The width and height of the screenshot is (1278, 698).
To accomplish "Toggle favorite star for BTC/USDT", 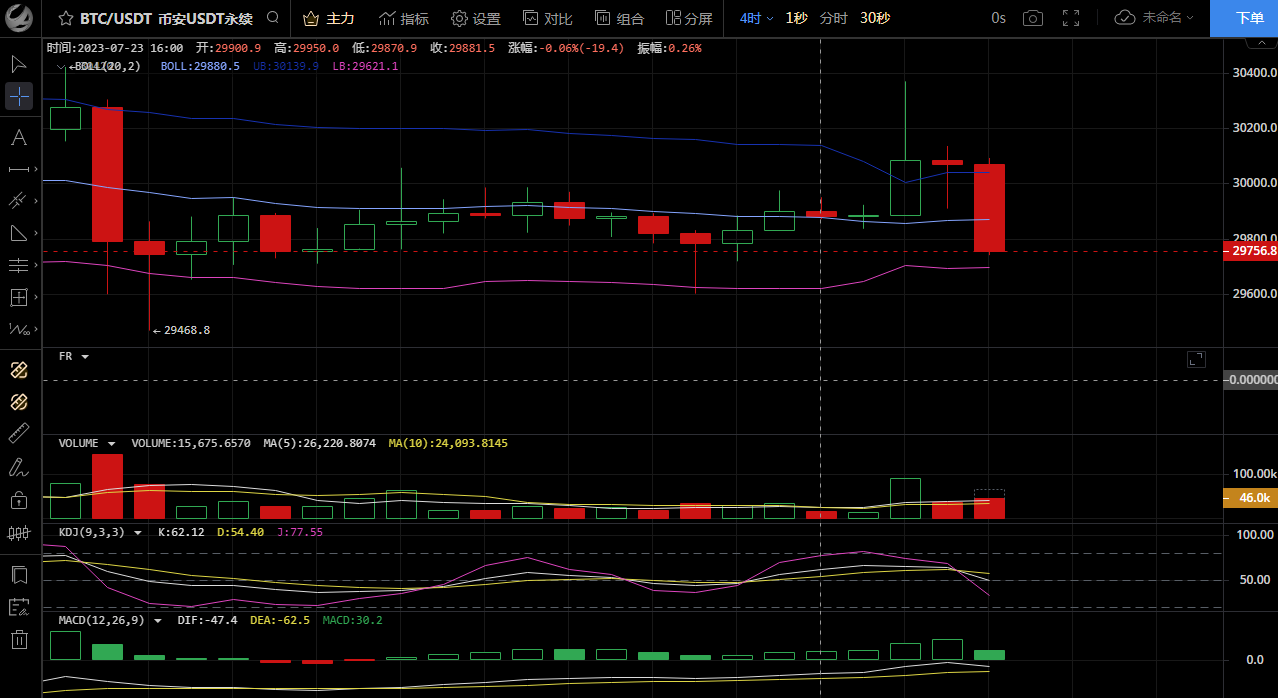I will (x=65, y=18).
